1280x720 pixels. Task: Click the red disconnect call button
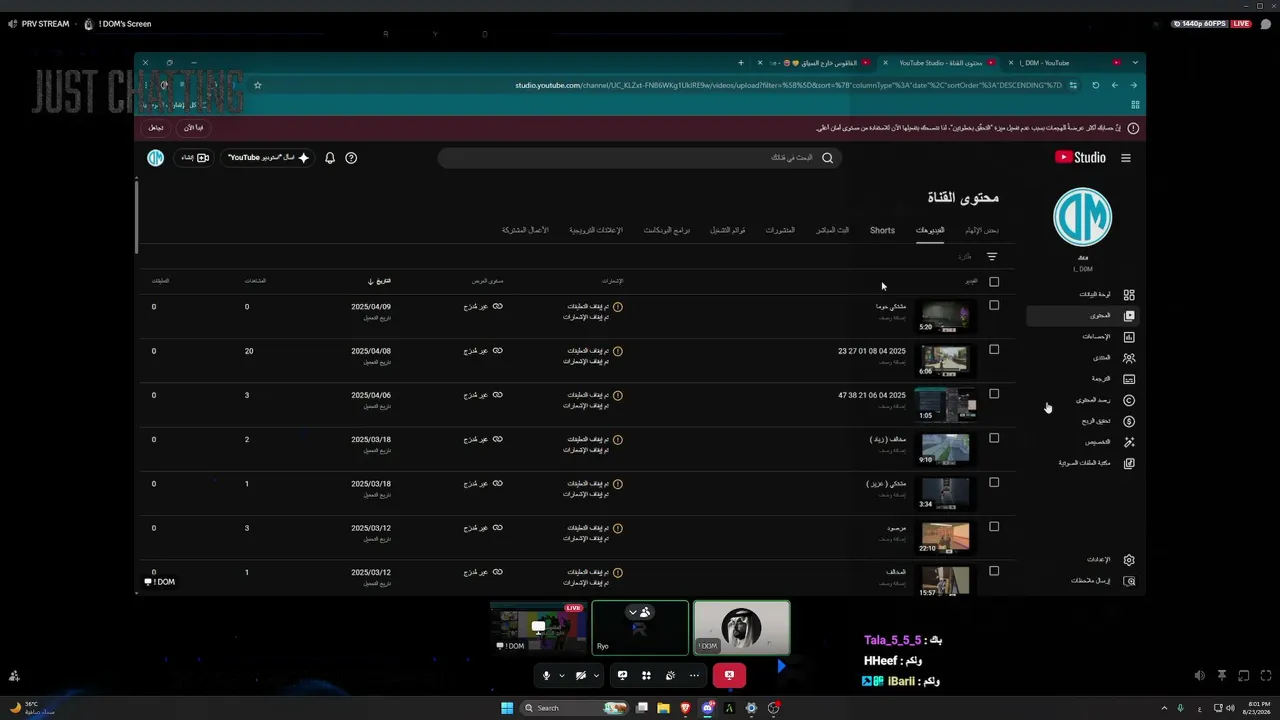tap(729, 675)
